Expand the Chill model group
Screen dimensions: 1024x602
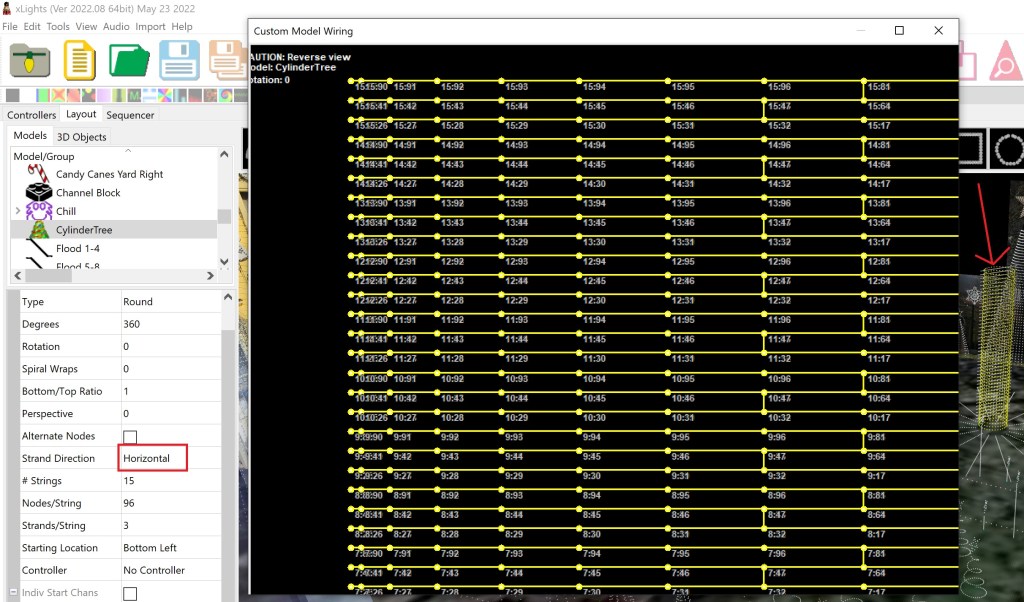click(x=17, y=211)
